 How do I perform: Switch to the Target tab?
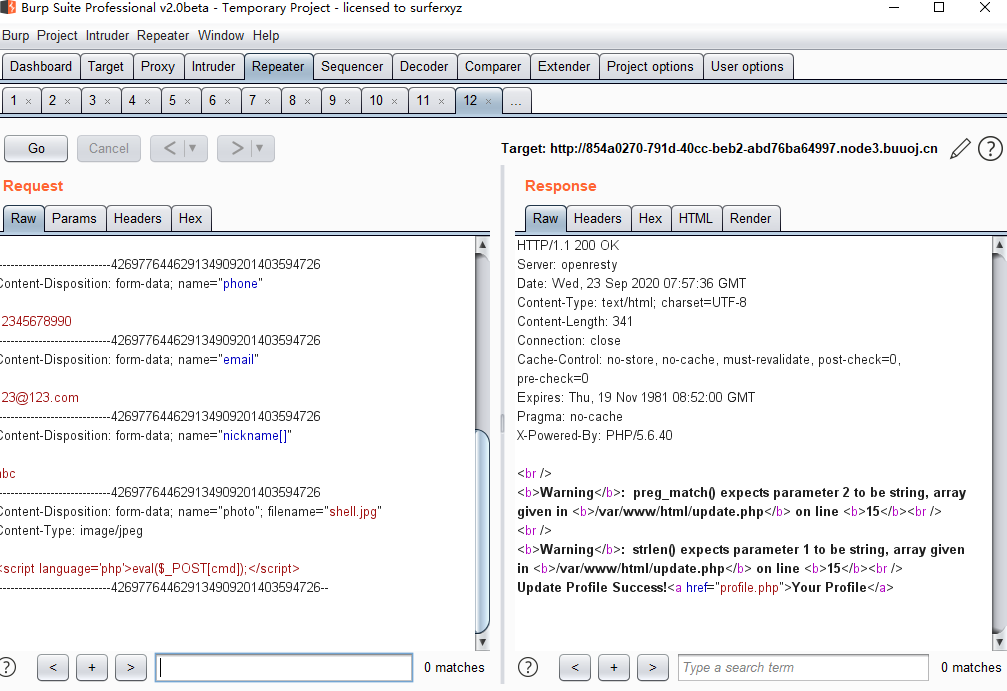[x=106, y=67]
